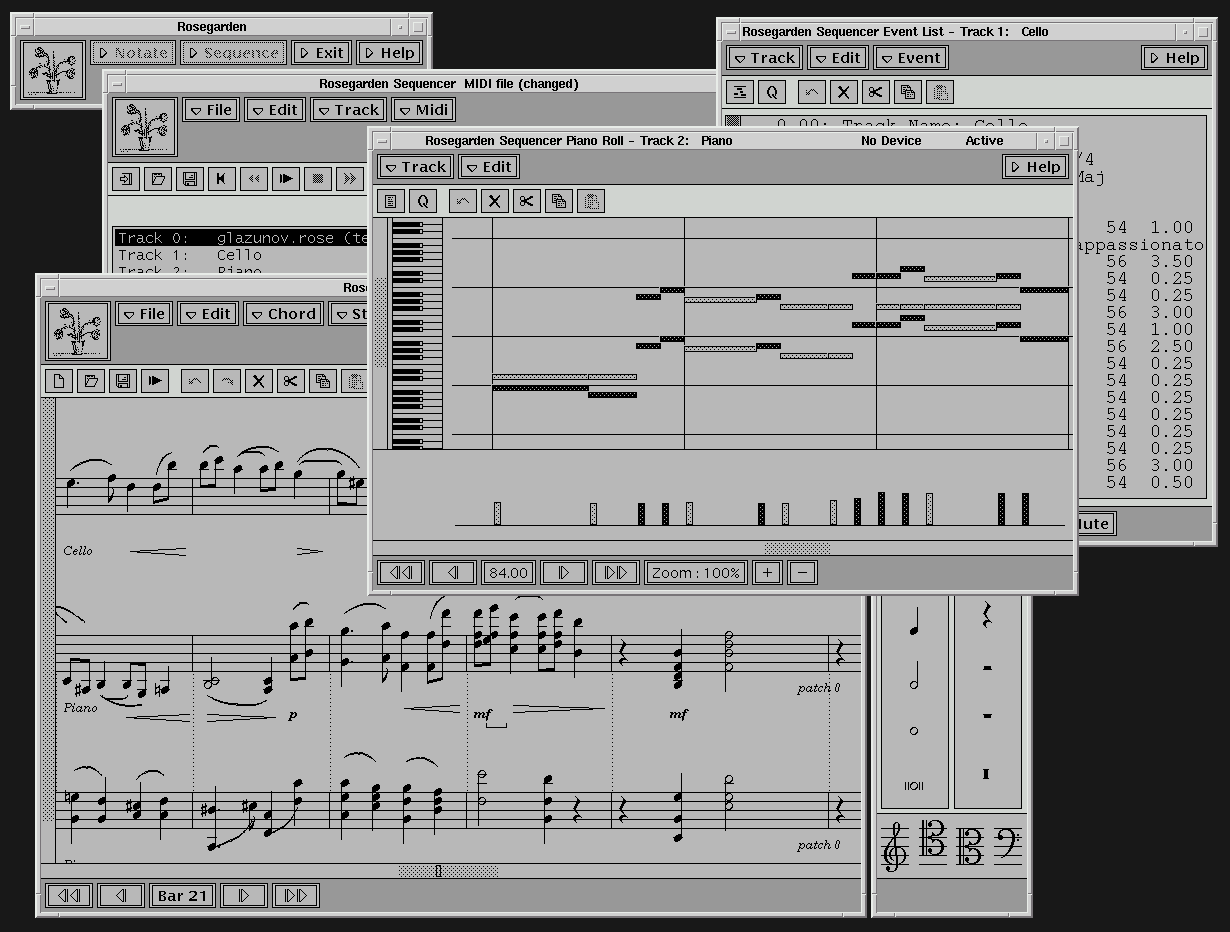Open the load file icon in MIDI file sequencer toolbar
This screenshot has height=932, width=1230.
pyautogui.click(x=157, y=179)
